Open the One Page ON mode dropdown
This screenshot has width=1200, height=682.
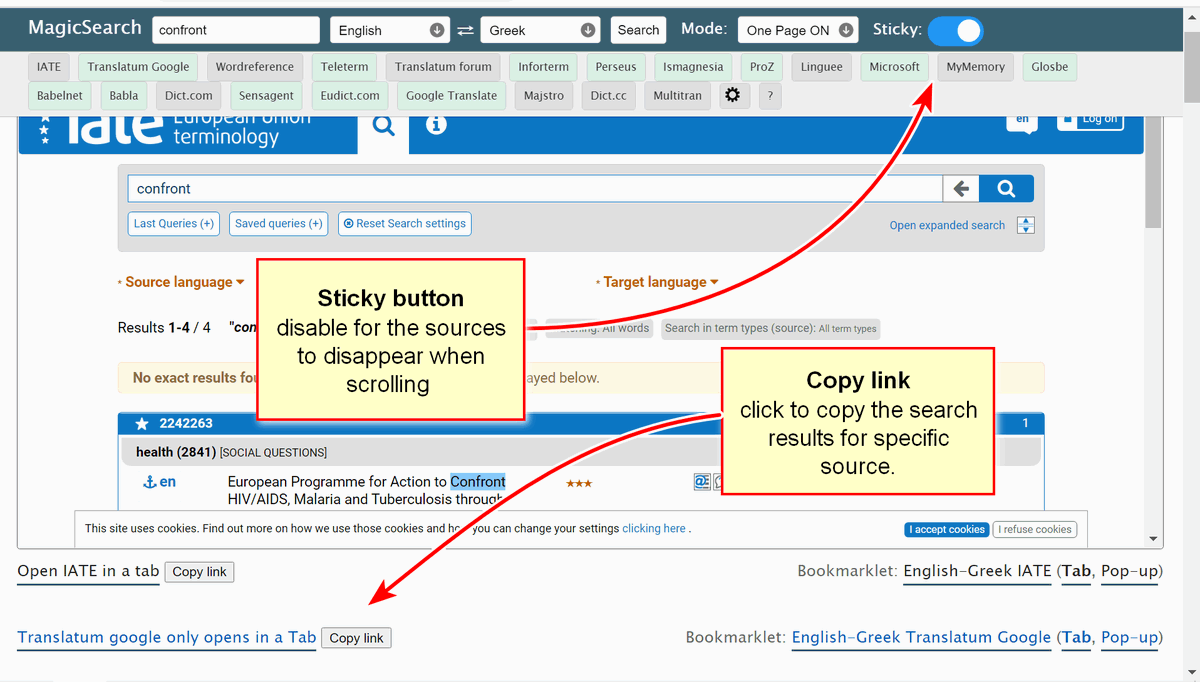coord(797,29)
